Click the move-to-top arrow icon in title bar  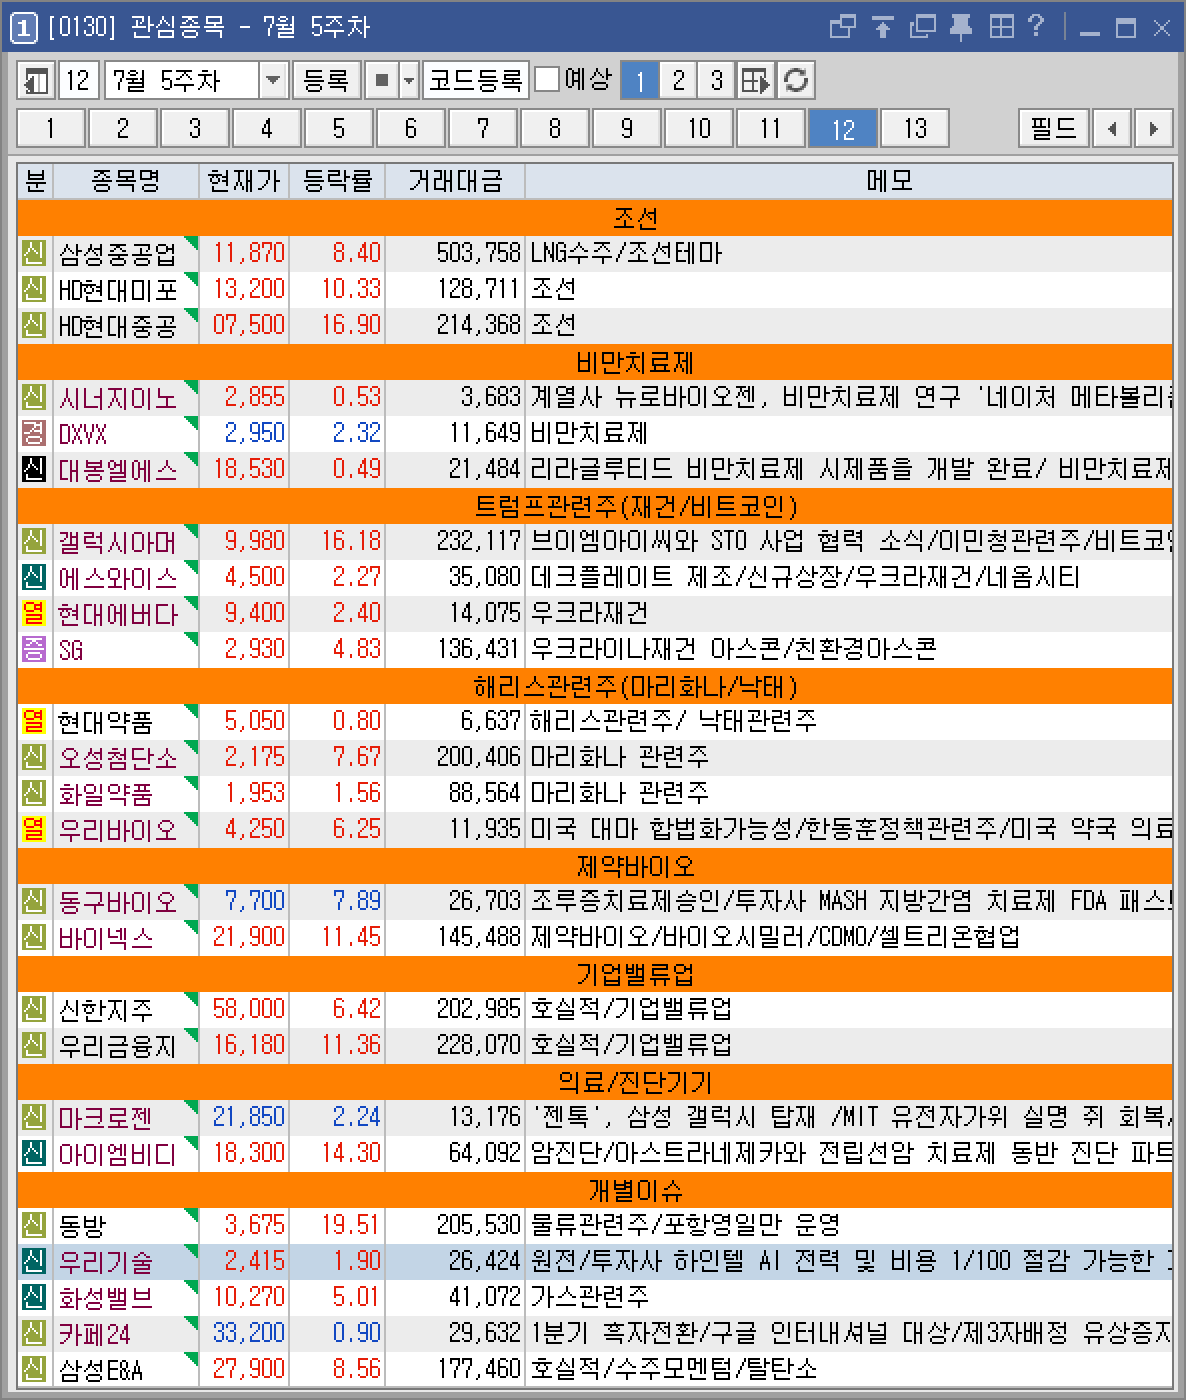tap(882, 27)
